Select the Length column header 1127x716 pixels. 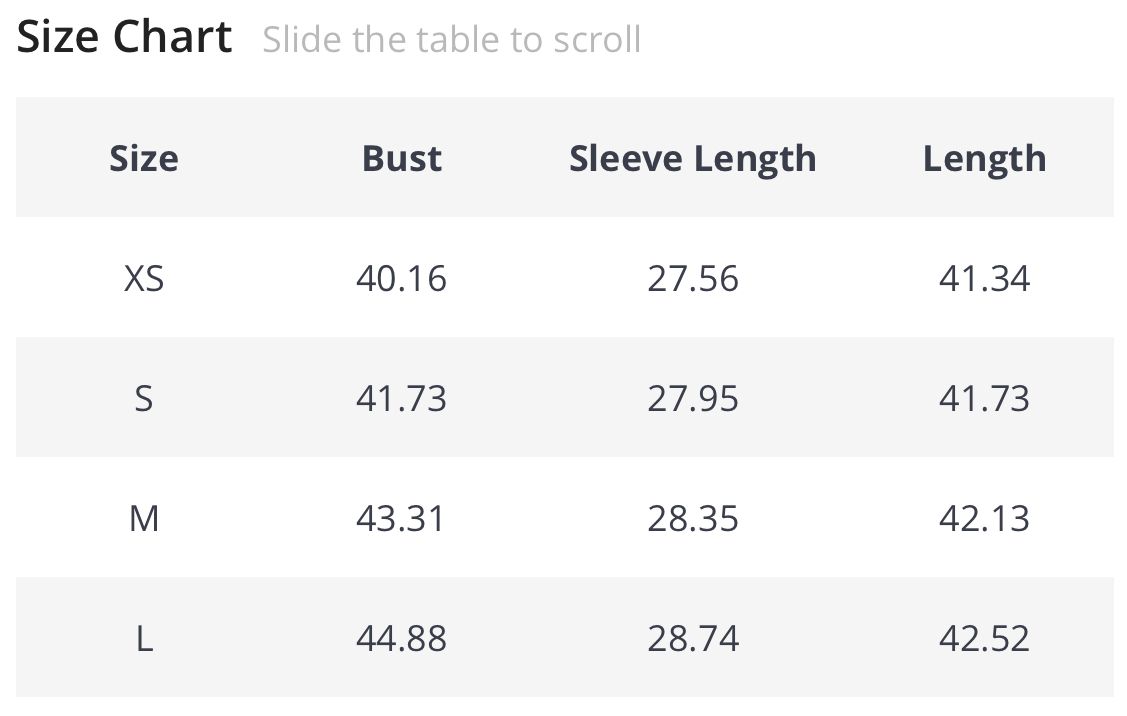pyautogui.click(x=984, y=158)
